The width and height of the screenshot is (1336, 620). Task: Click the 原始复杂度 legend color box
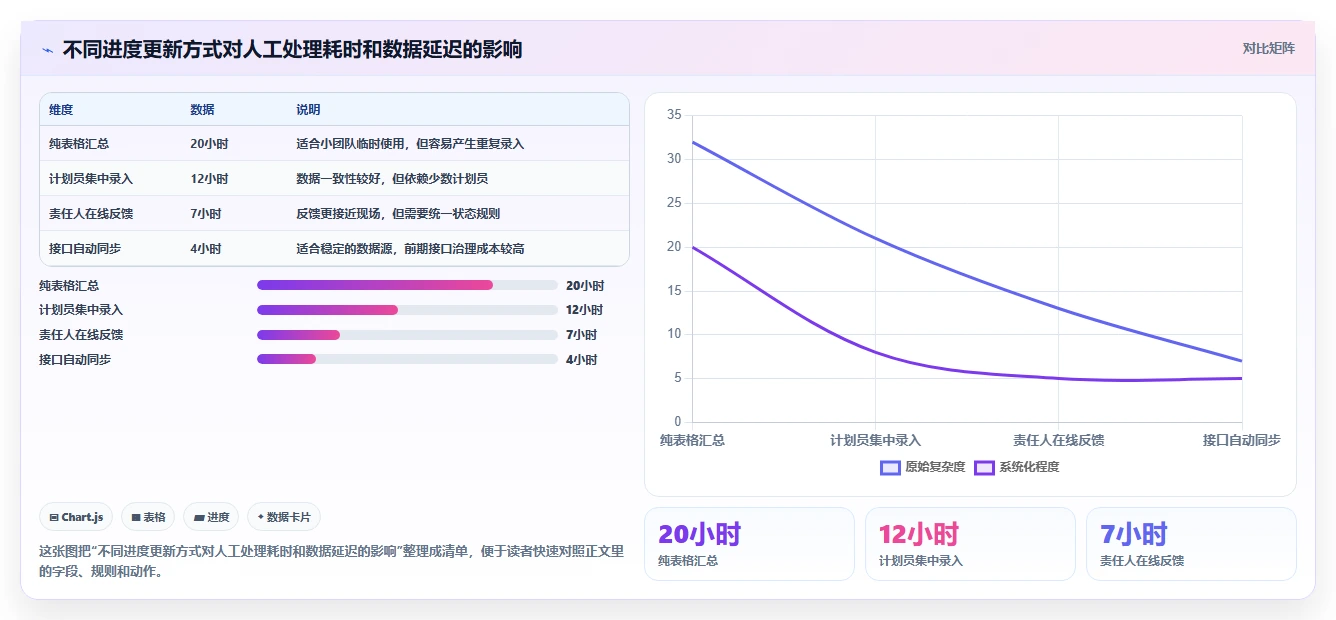click(891, 467)
